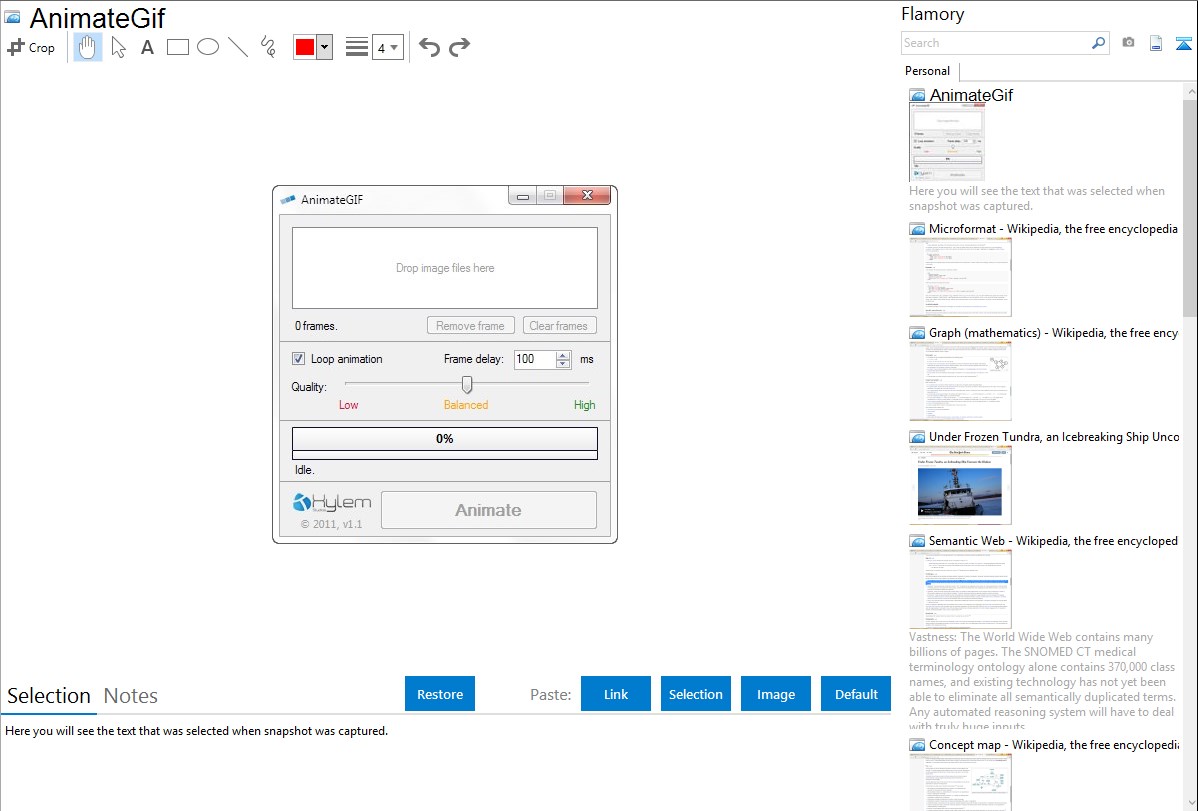
Task: Select the Crop tool
Action: tap(31, 47)
